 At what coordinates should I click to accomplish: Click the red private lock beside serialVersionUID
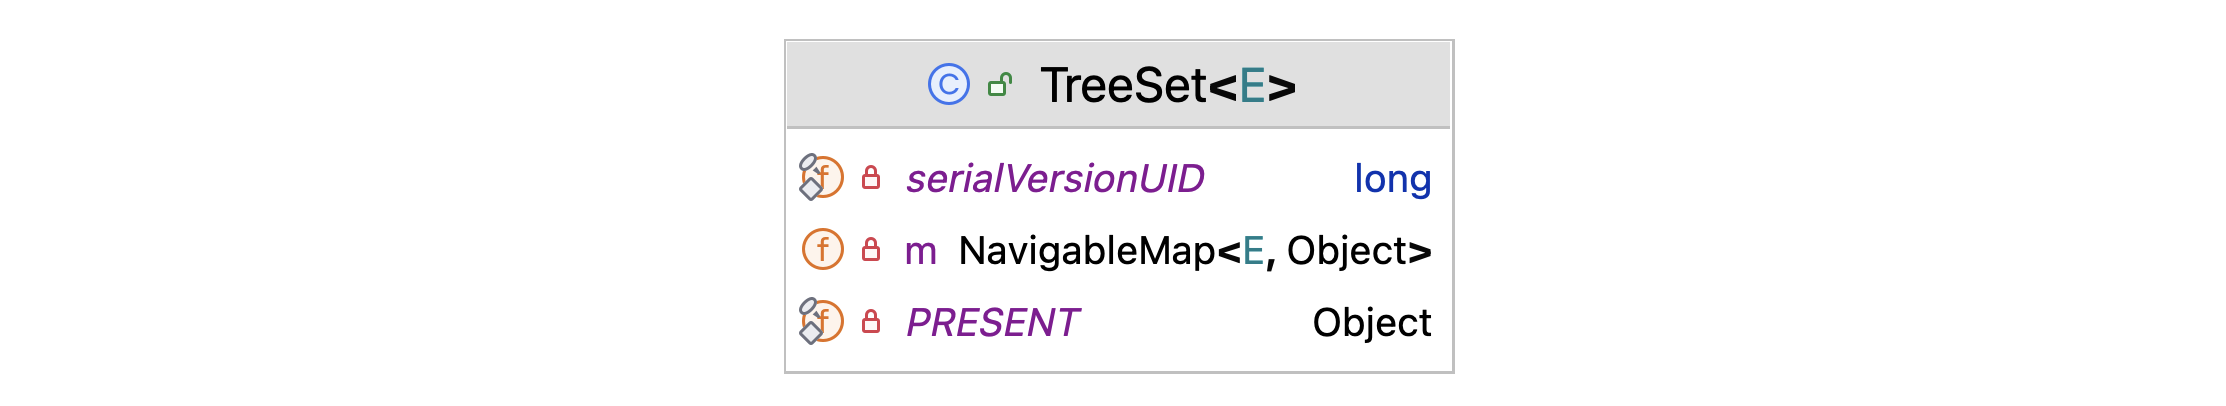pos(871,178)
